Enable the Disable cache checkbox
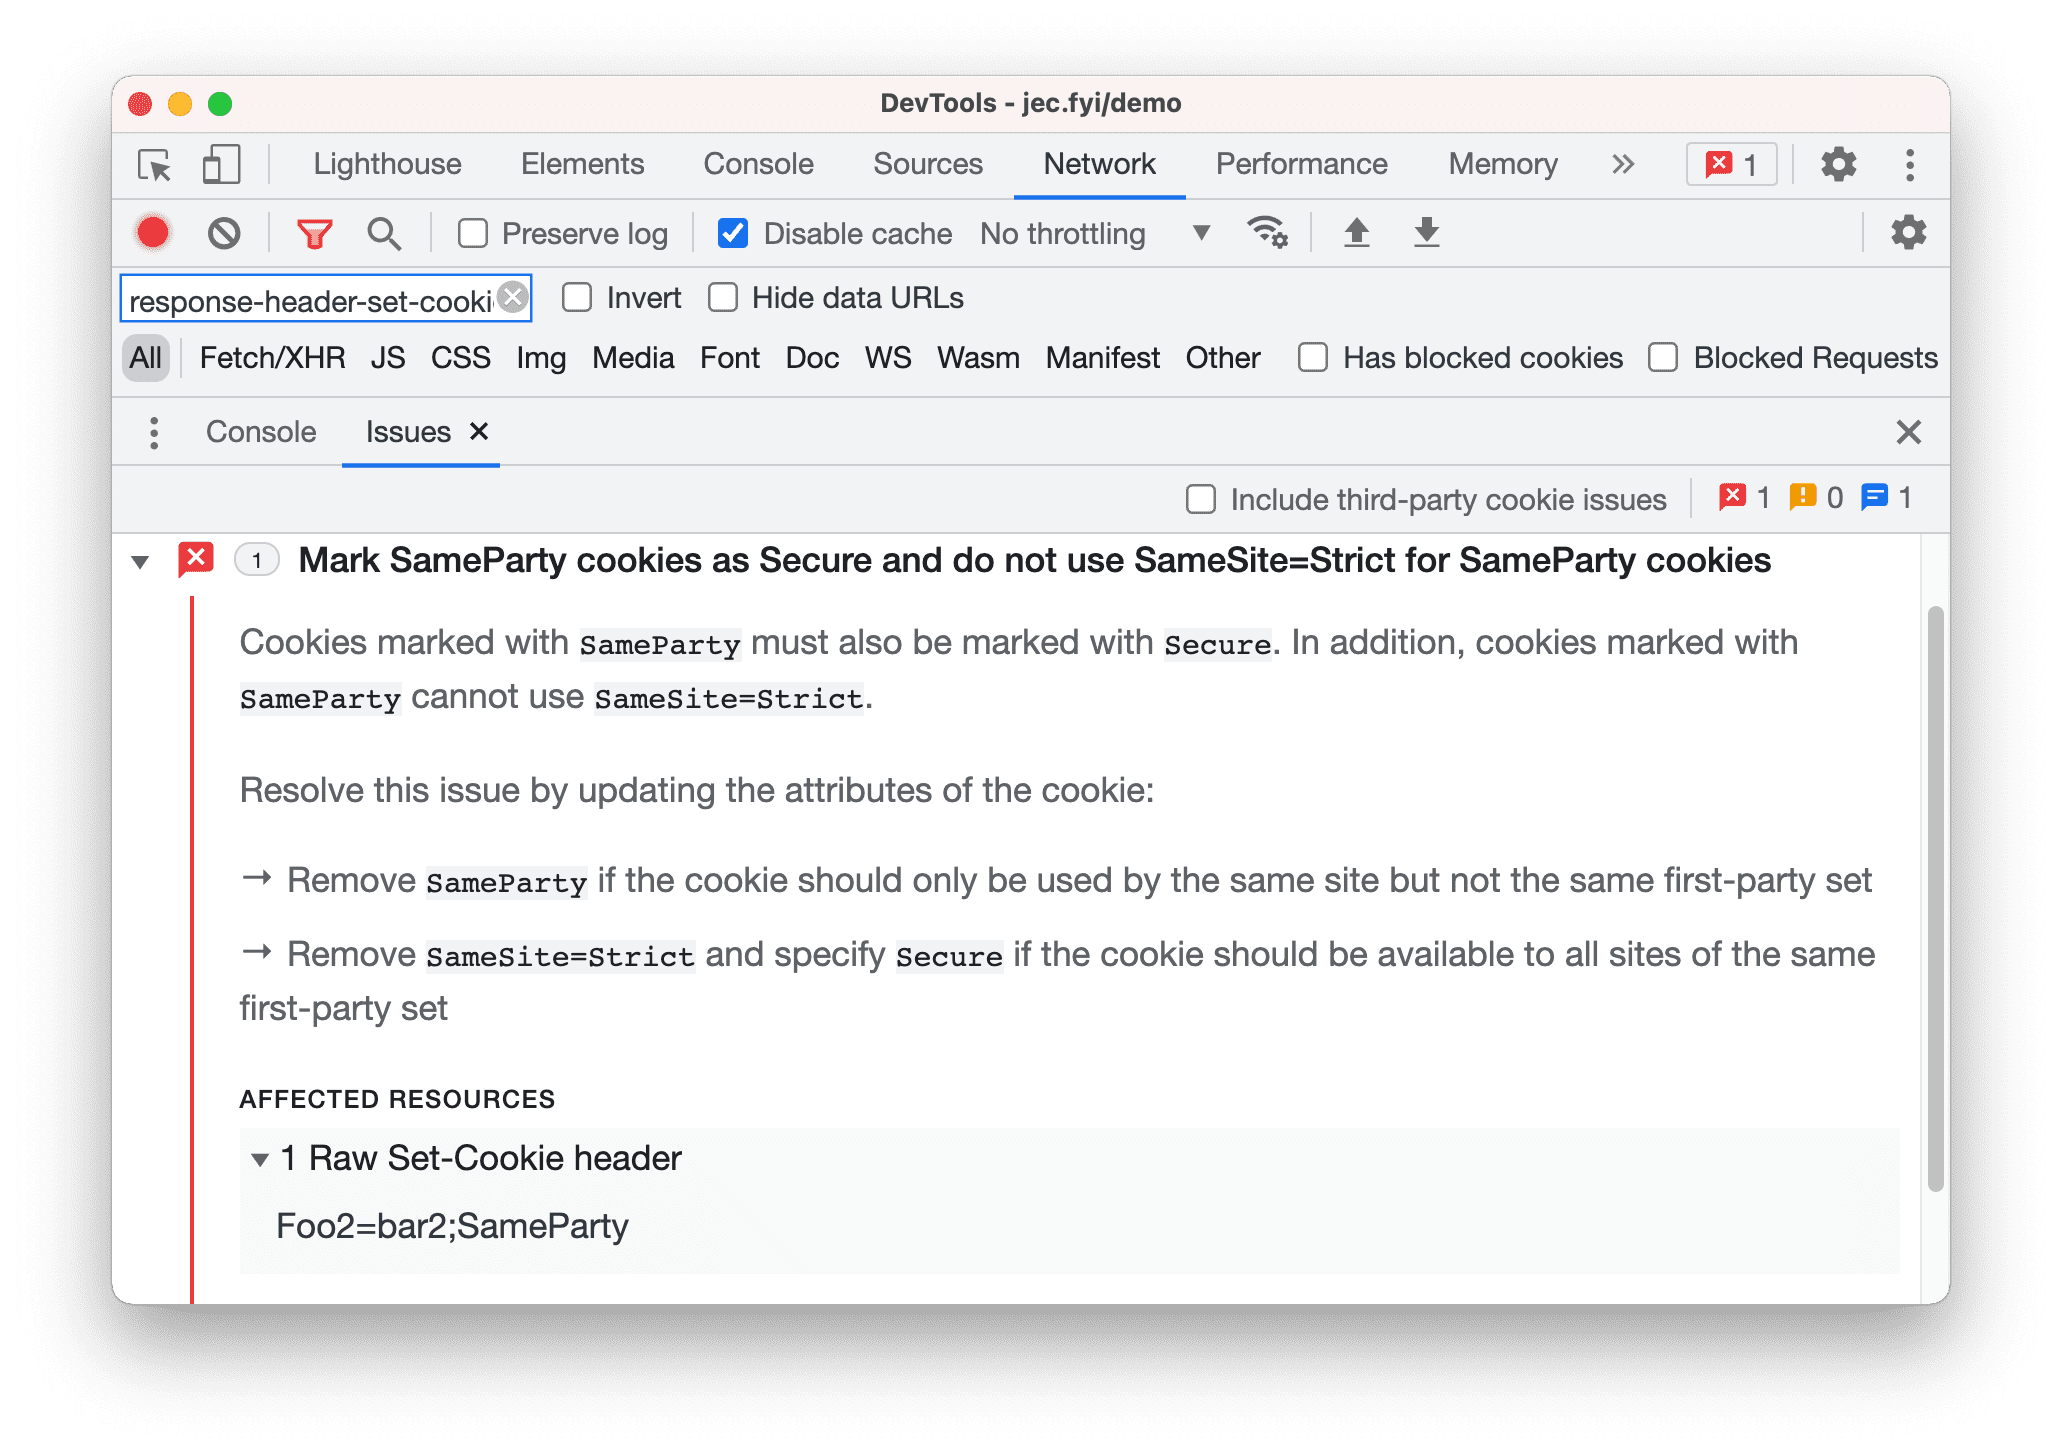2062x1452 pixels. 731,233
